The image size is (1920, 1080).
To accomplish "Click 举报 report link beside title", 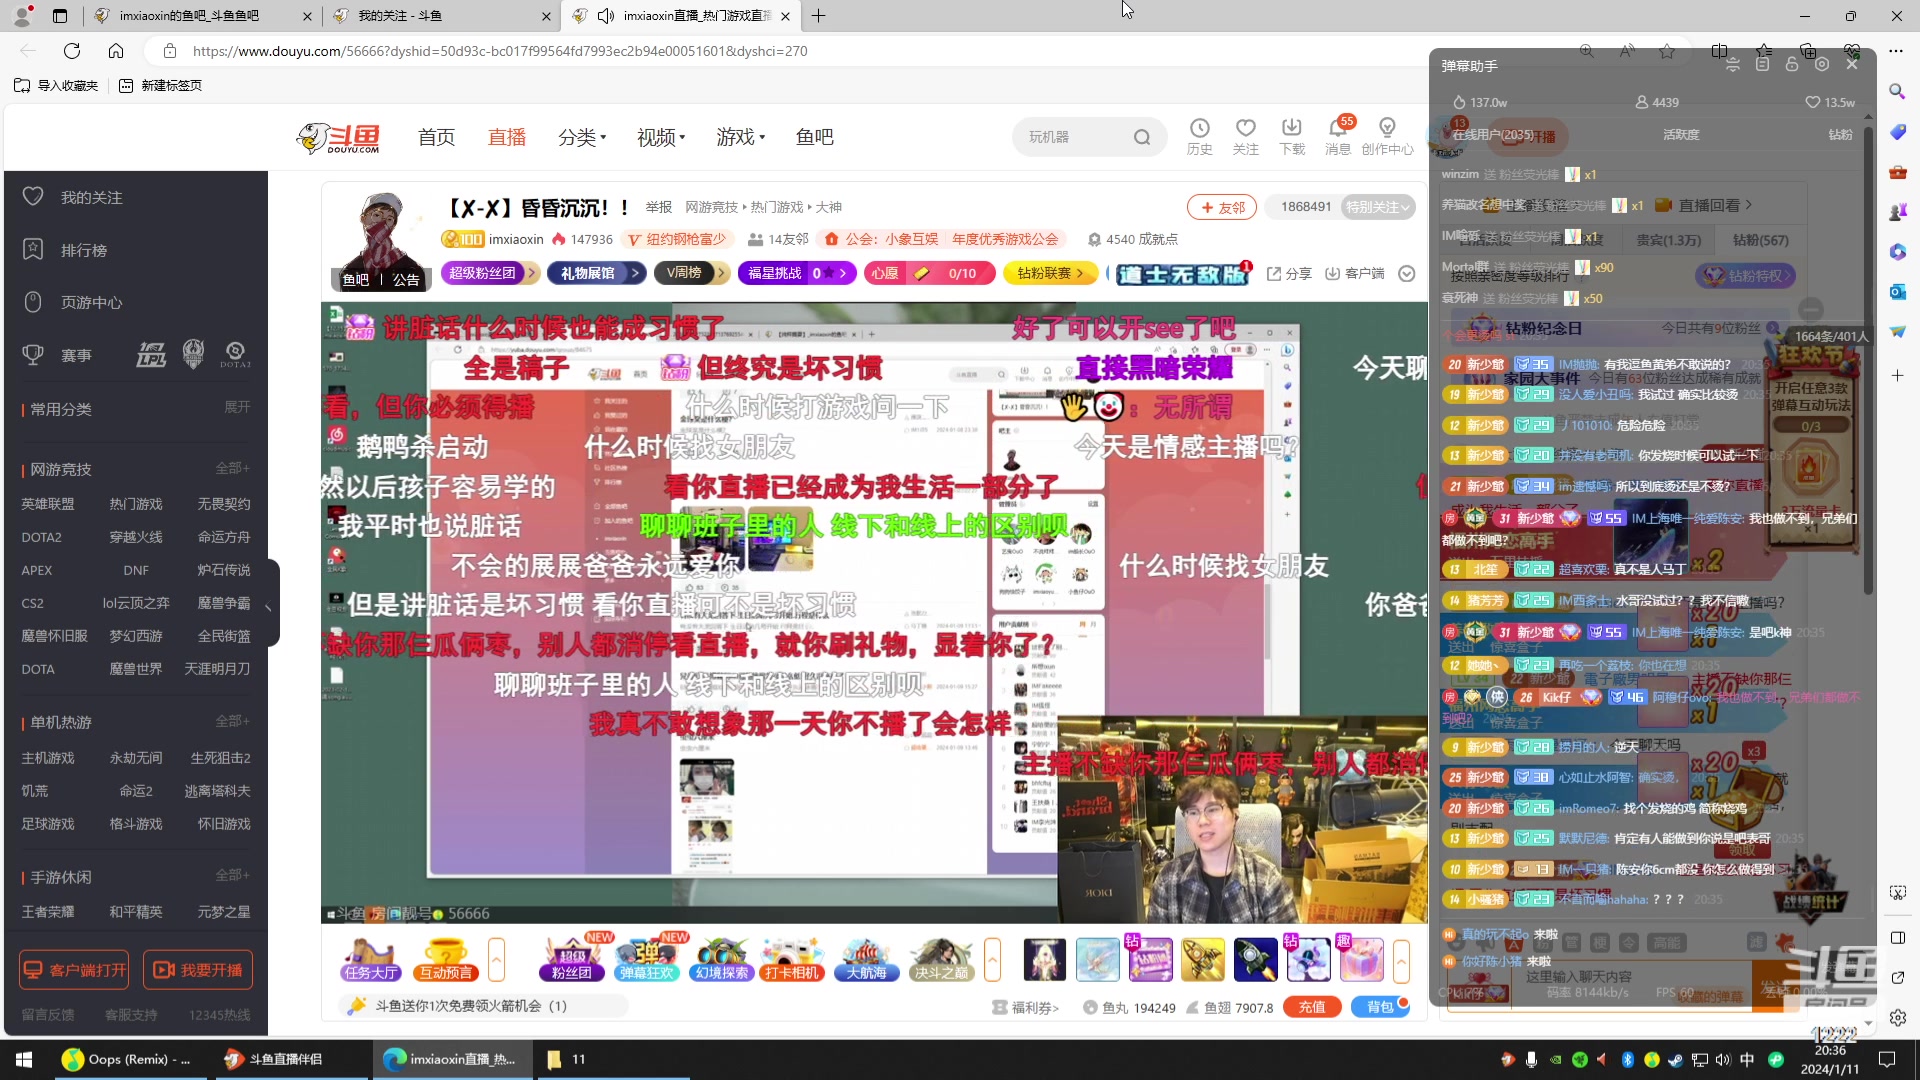I will click(x=658, y=207).
